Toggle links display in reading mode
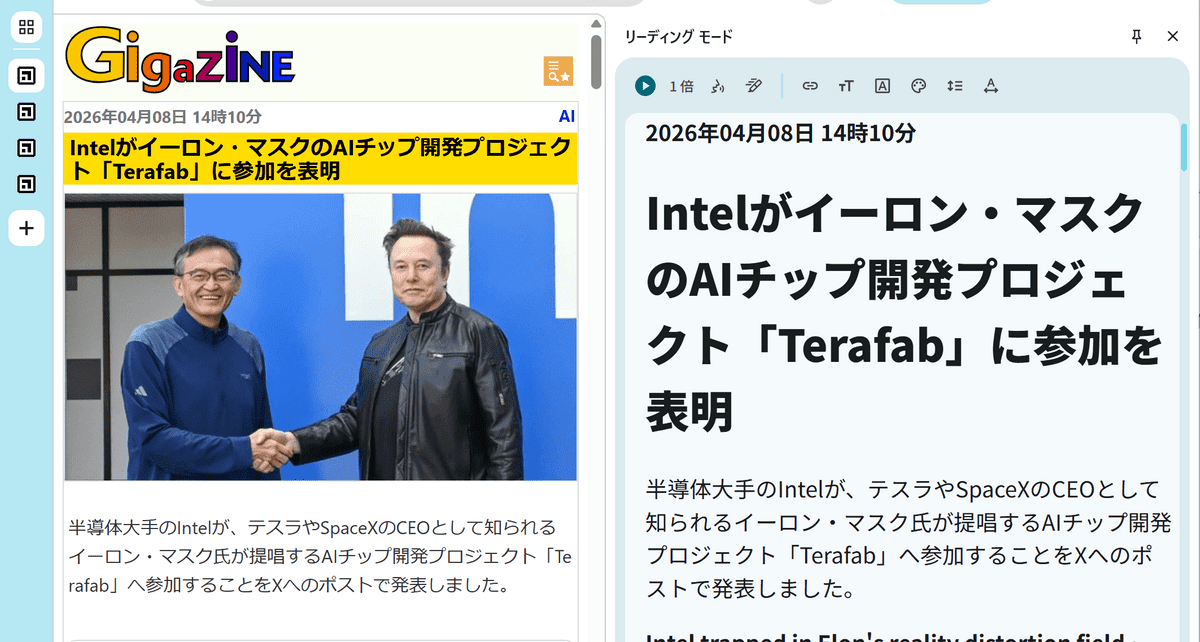This screenshot has width=1200, height=642. coord(810,86)
